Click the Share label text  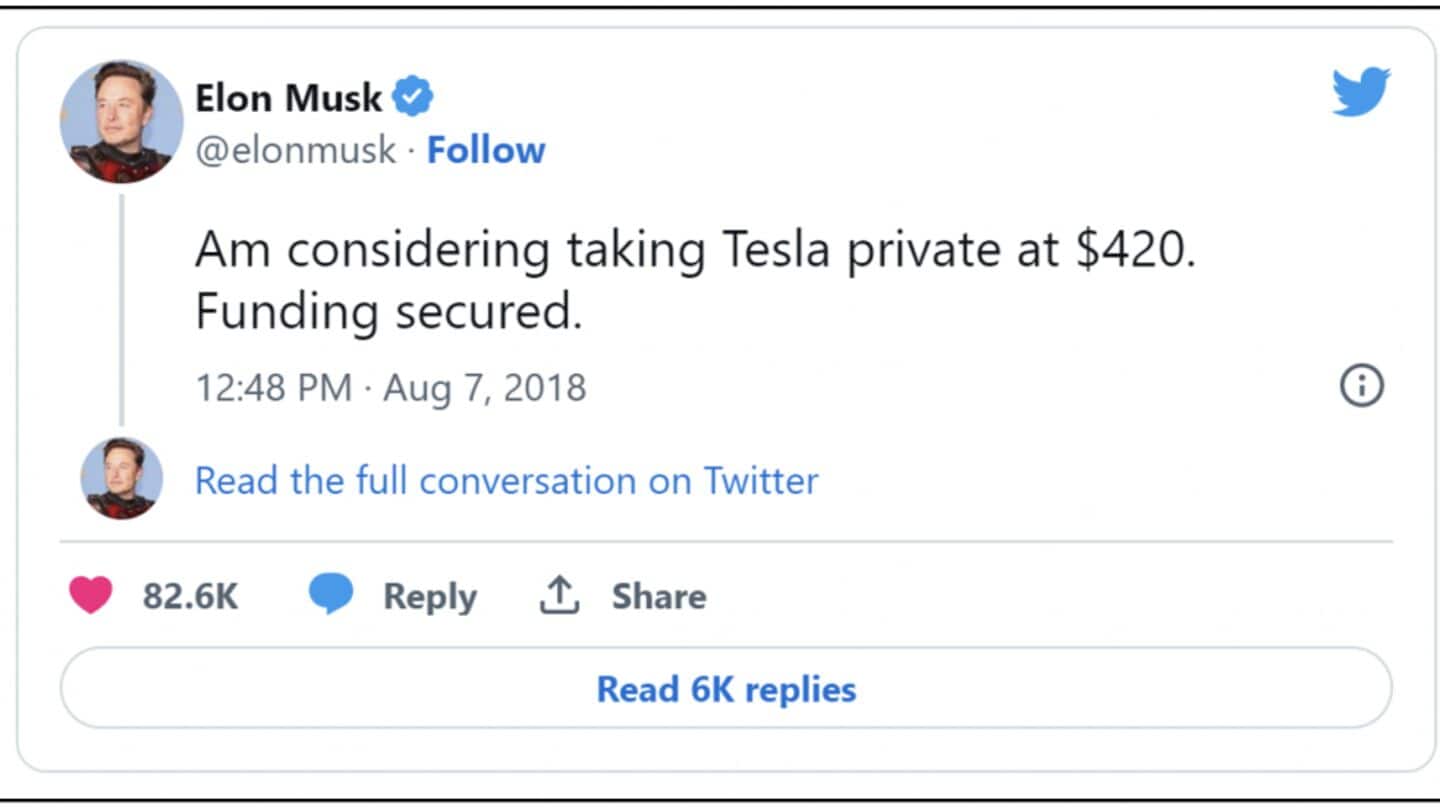[657, 596]
